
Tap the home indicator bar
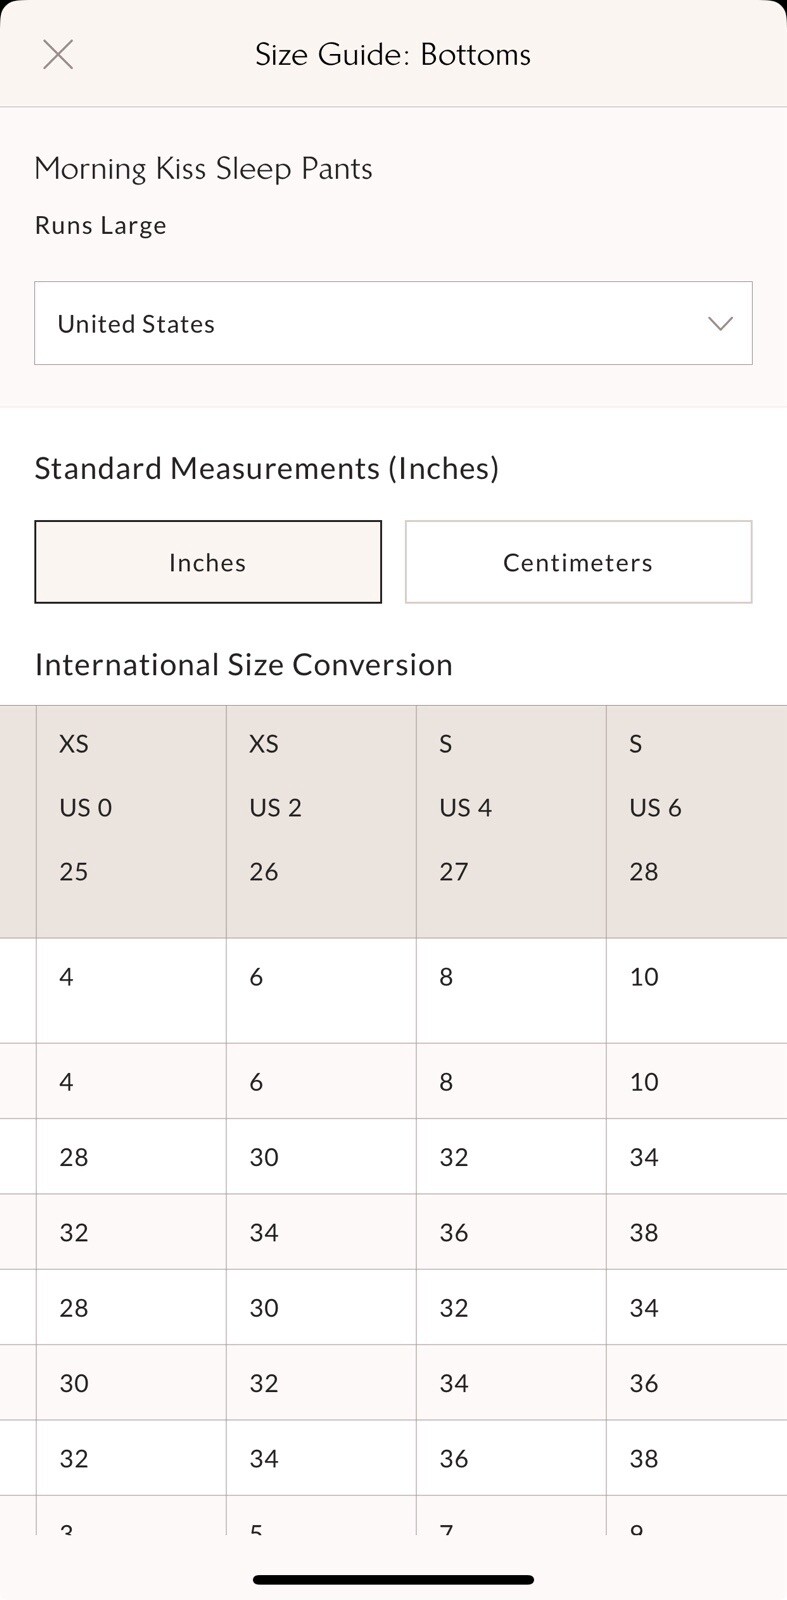pos(393,1580)
